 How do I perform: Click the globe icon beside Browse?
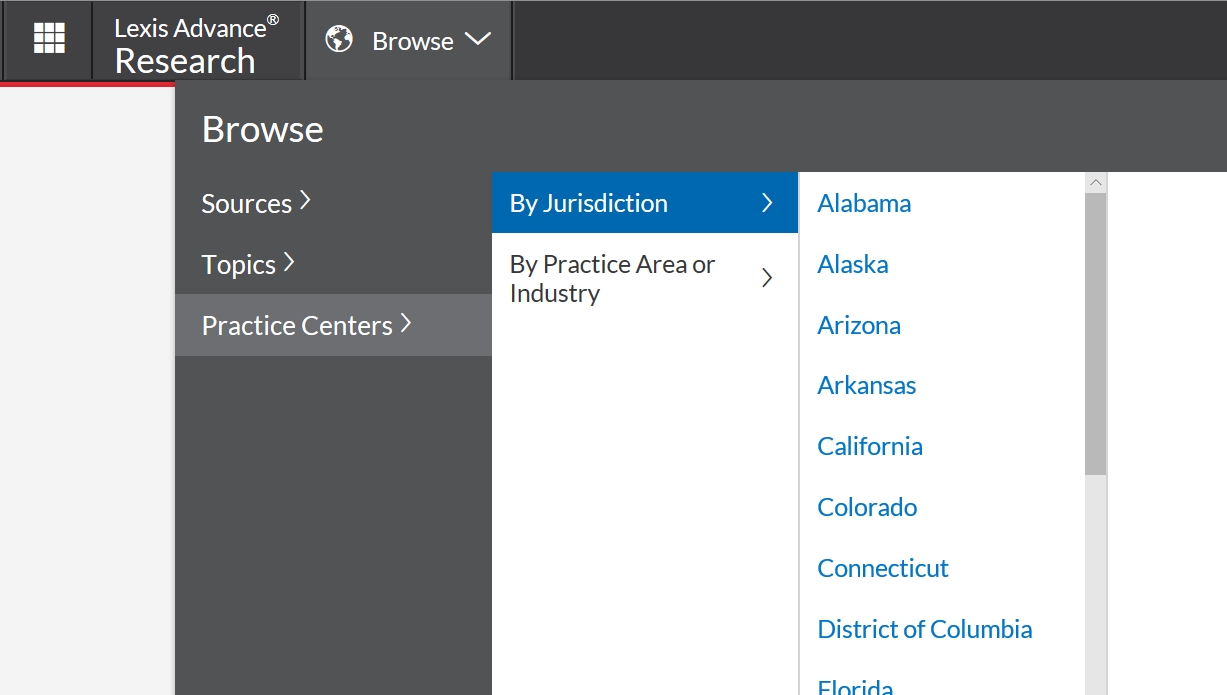[339, 40]
